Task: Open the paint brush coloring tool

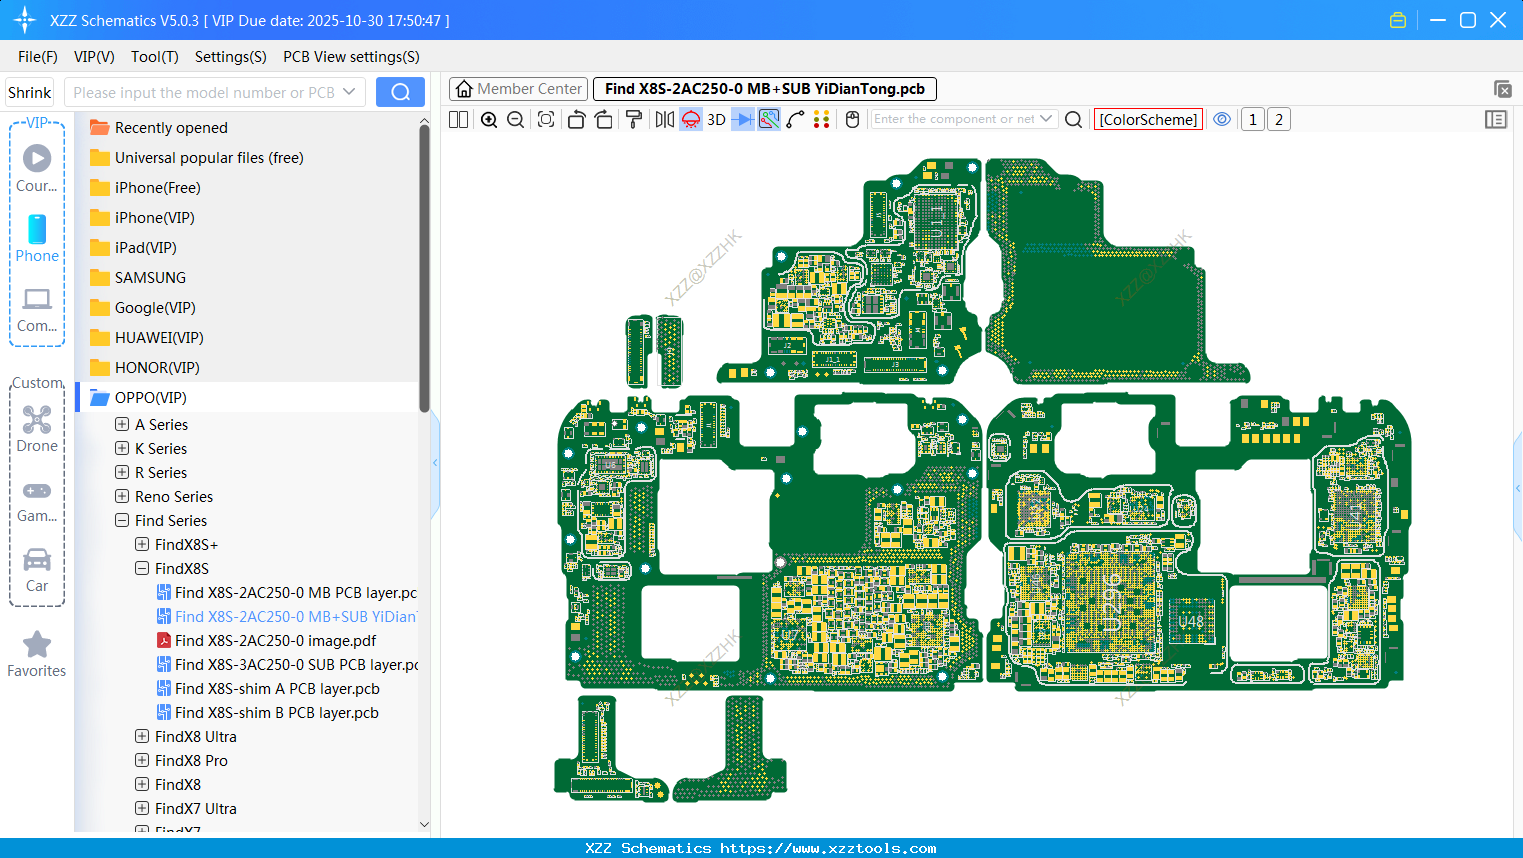Action: tap(632, 119)
